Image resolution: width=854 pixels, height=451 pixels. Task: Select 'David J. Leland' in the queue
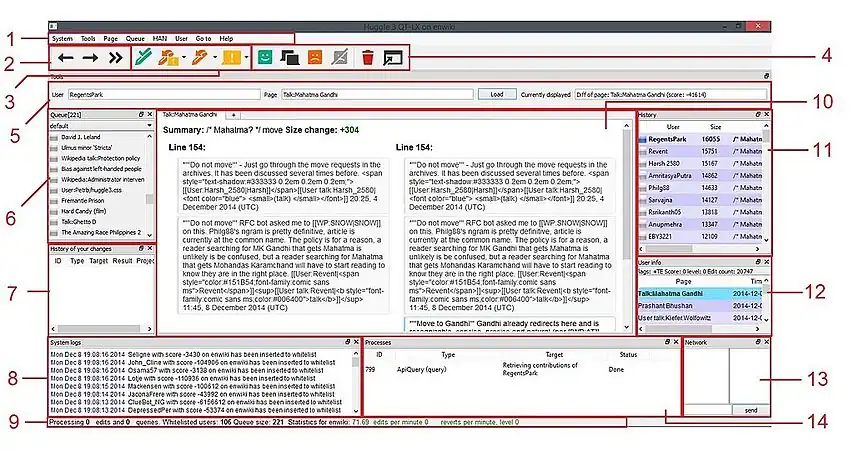coord(81,137)
